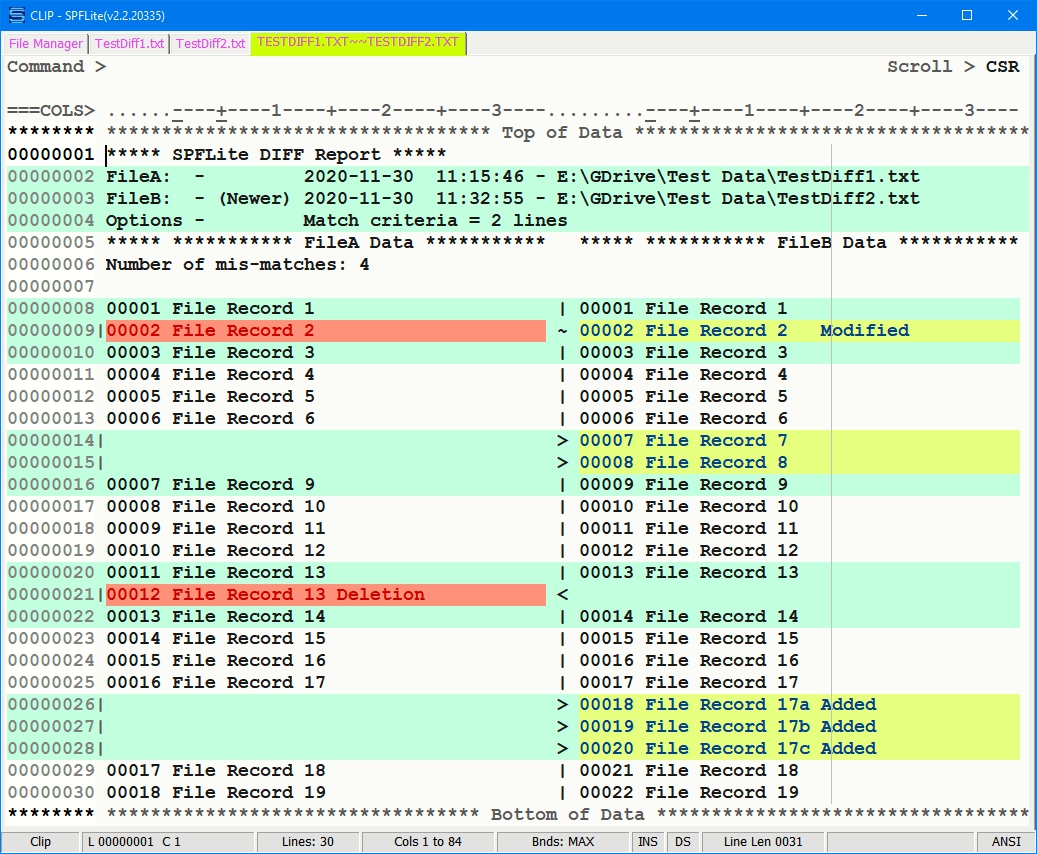Click the red '00002 File Record 2' line
The image size is (1037, 854).
pos(325,331)
